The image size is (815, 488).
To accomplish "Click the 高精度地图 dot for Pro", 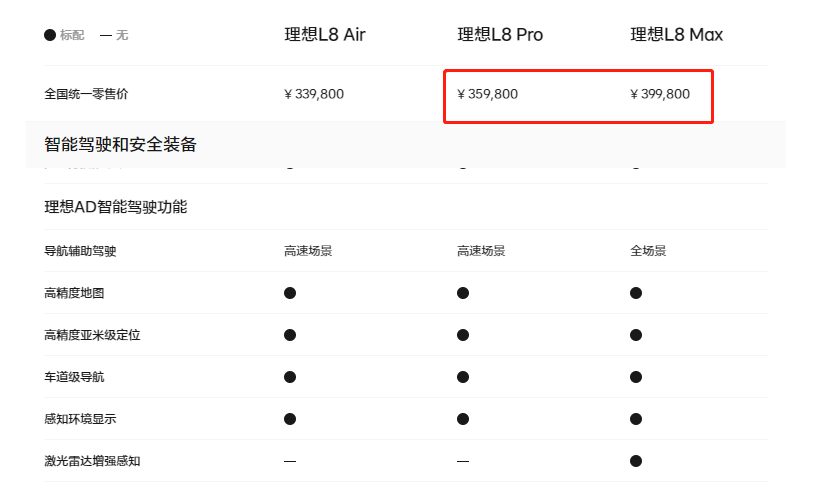I will click(463, 293).
